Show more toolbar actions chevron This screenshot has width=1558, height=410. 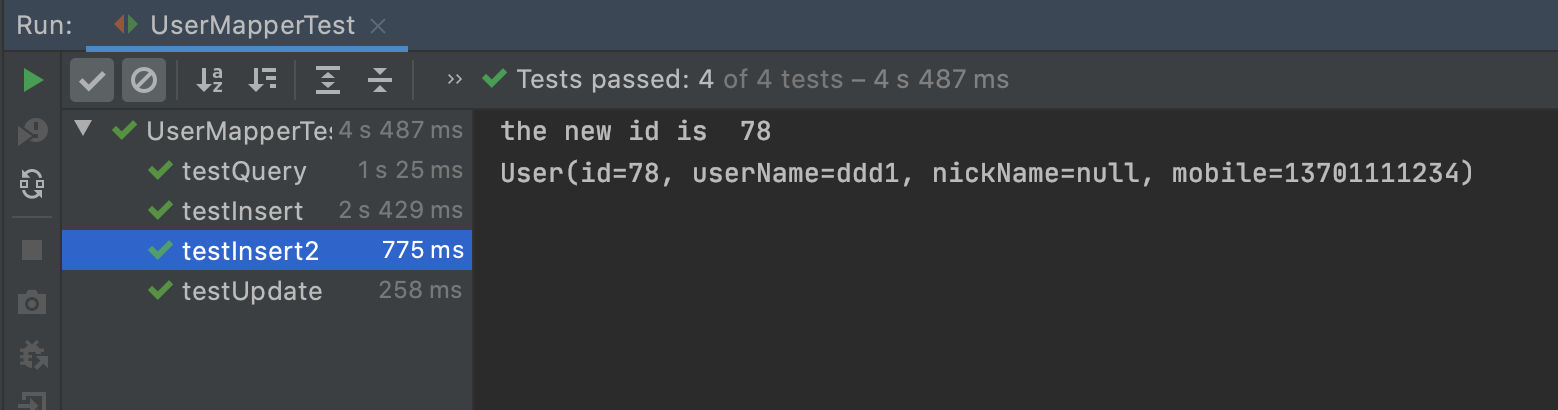point(455,79)
